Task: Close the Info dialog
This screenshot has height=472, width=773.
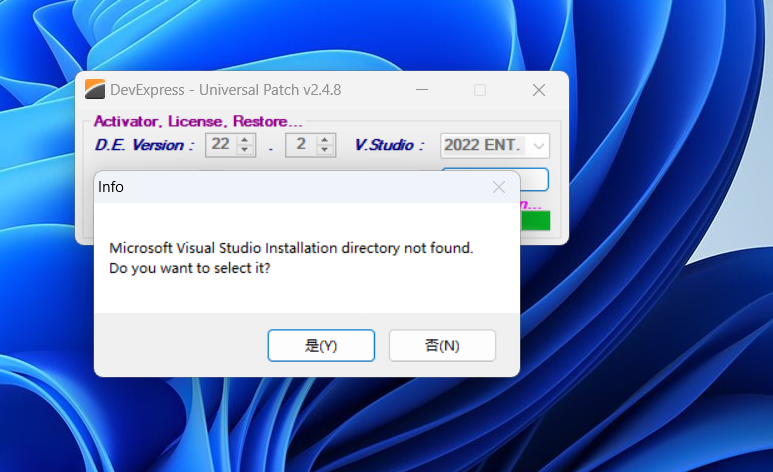Action: pos(499,187)
